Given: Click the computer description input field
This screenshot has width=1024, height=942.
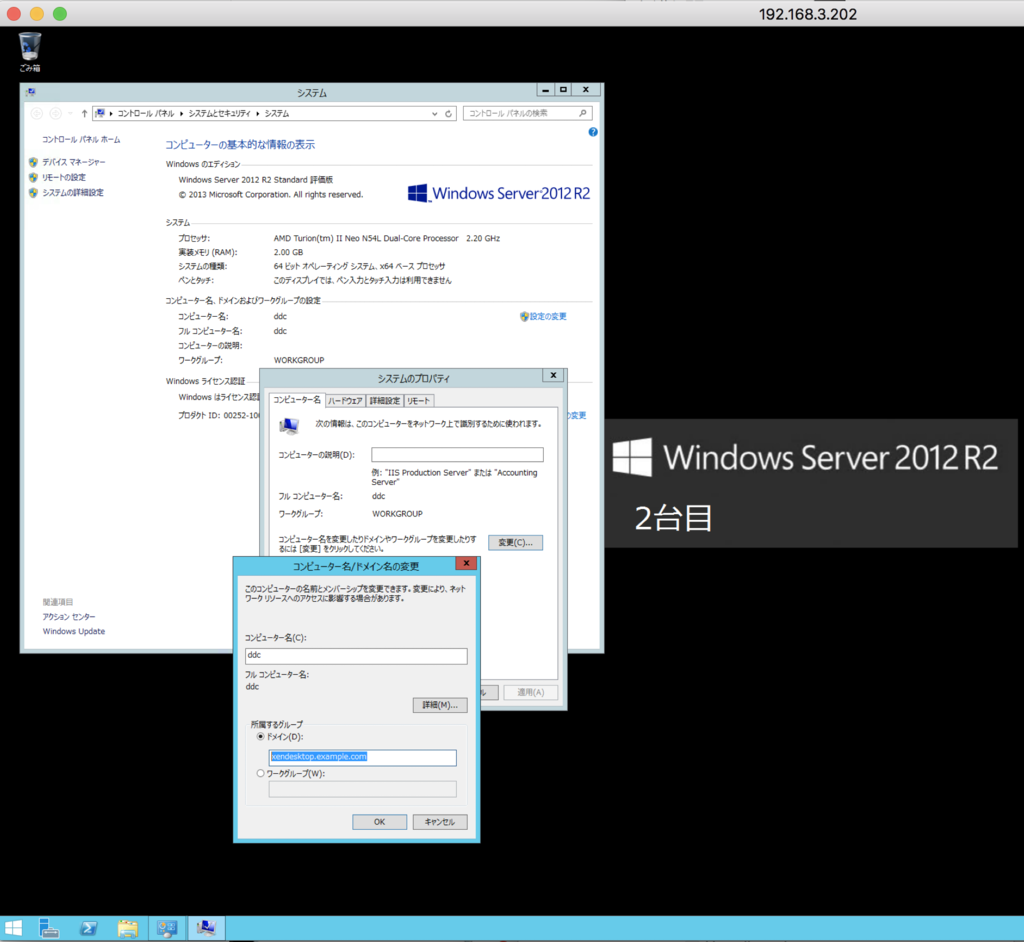Looking at the screenshot, I should [457, 455].
